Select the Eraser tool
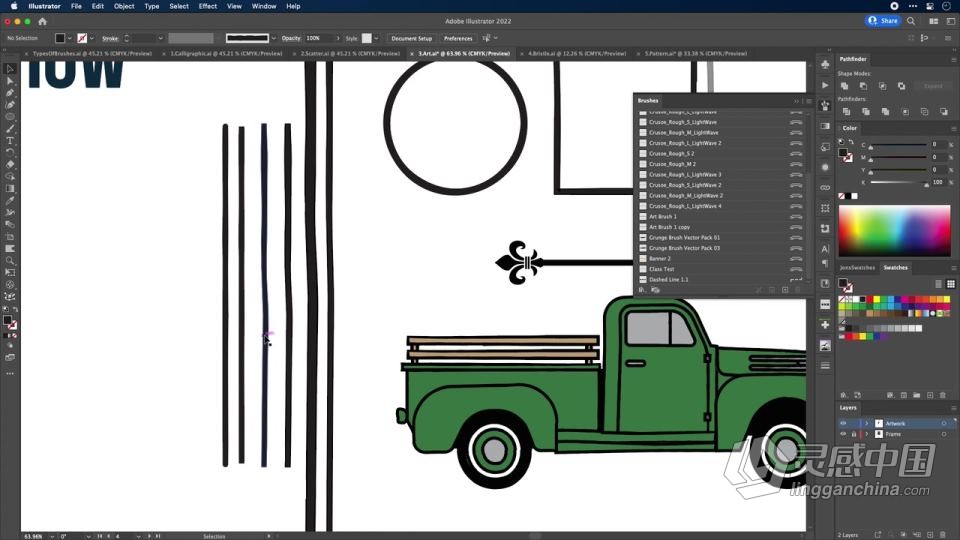Screen dimensions: 960x540 coord(10,165)
